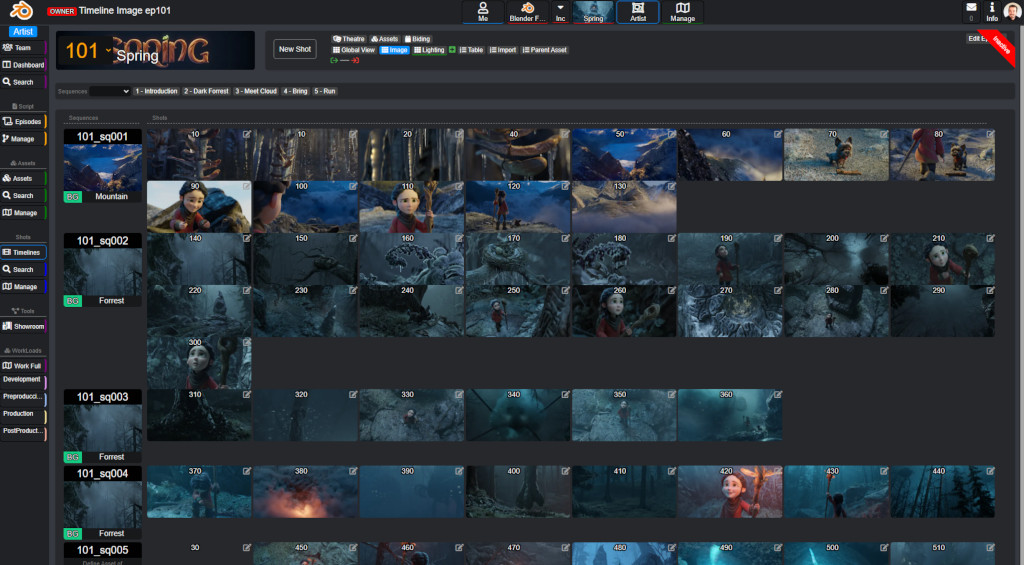Jump to sequence 3 - Meet Cloud
This screenshot has width=1024, height=565.
click(256, 91)
